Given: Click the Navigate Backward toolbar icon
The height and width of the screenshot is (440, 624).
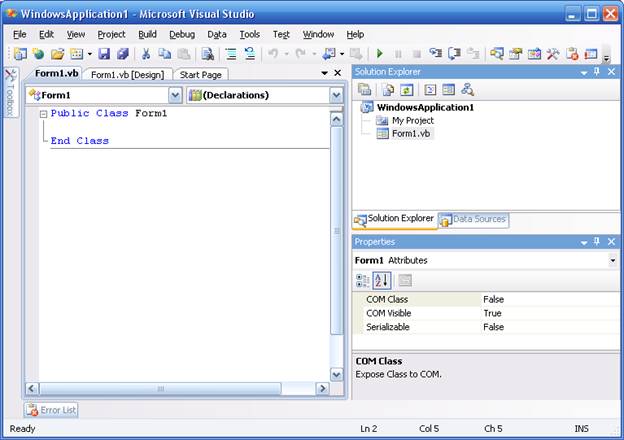Looking at the screenshot, I should pyautogui.click(x=329, y=53).
